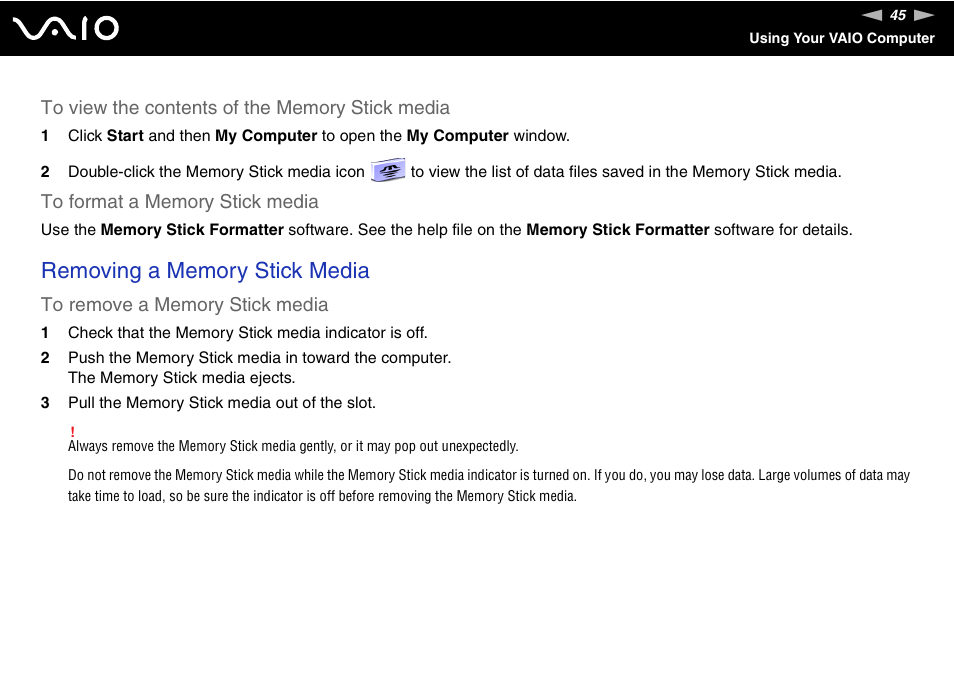Click the VAIO logo

click(66, 29)
